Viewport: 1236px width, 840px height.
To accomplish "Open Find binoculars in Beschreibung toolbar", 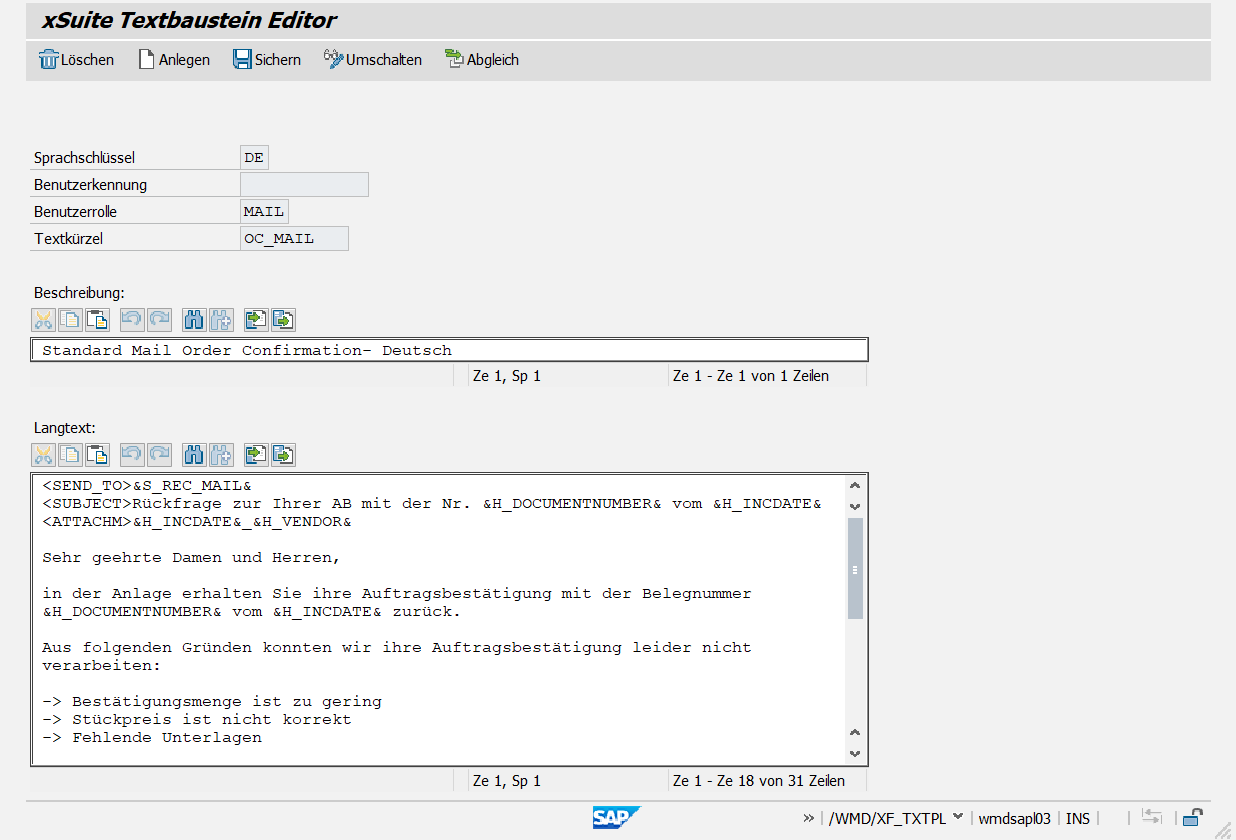I will pyautogui.click(x=194, y=320).
